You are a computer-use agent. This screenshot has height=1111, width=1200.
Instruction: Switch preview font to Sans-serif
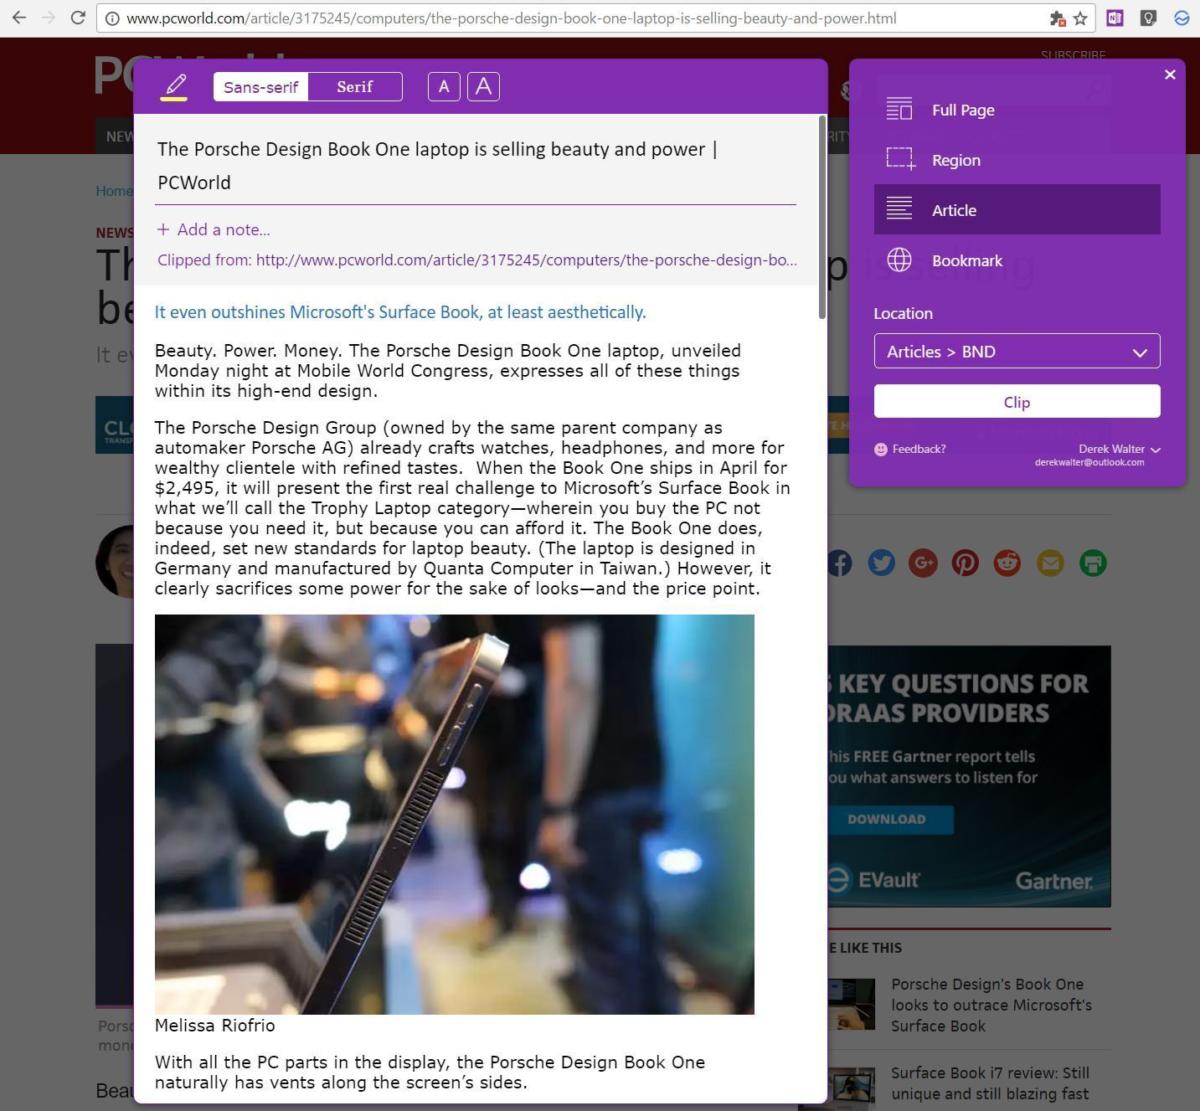261,87
